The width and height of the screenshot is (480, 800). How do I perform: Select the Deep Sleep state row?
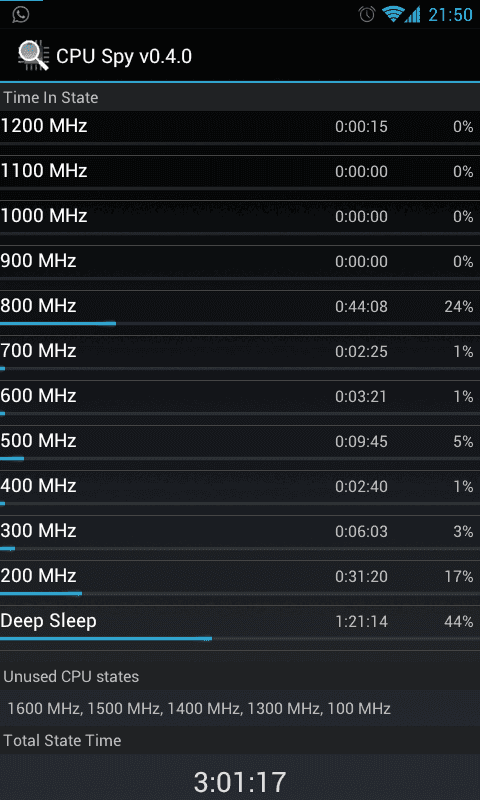click(x=240, y=621)
